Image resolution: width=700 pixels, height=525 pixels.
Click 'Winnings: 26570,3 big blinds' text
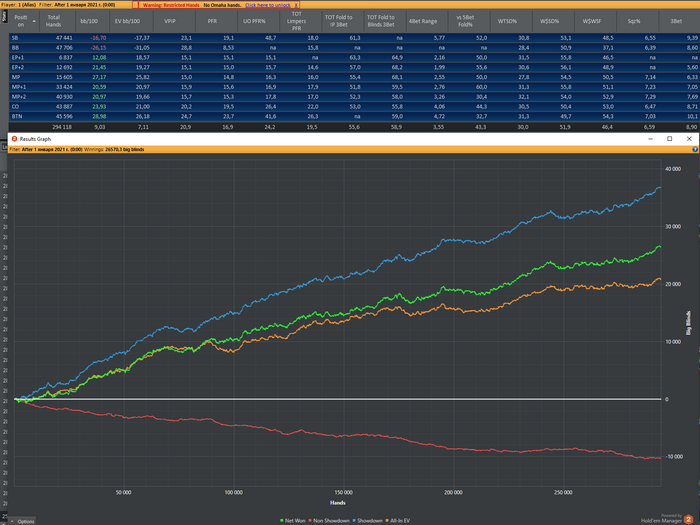coord(114,150)
